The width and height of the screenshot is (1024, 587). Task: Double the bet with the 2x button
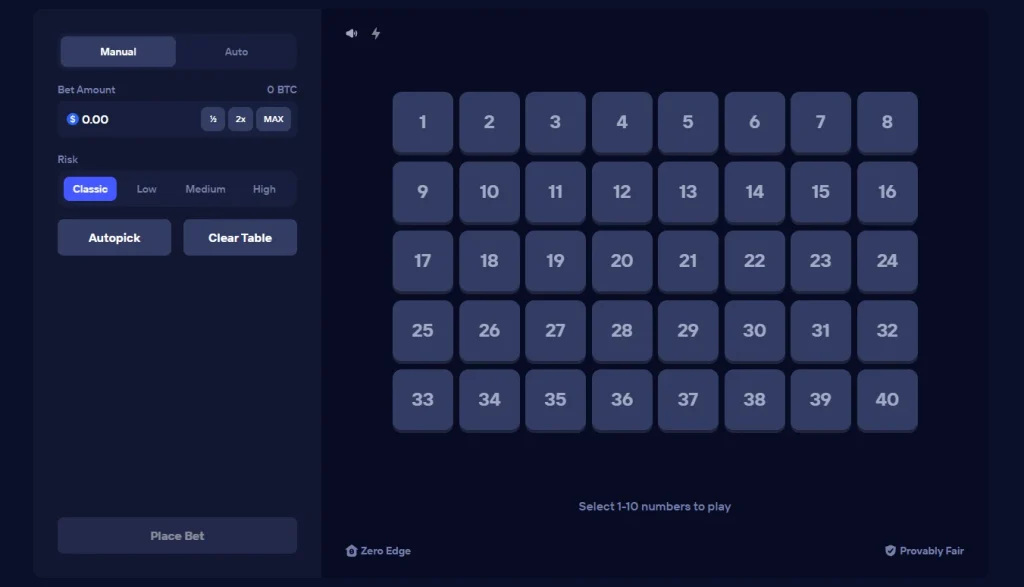[x=240, y=119]
